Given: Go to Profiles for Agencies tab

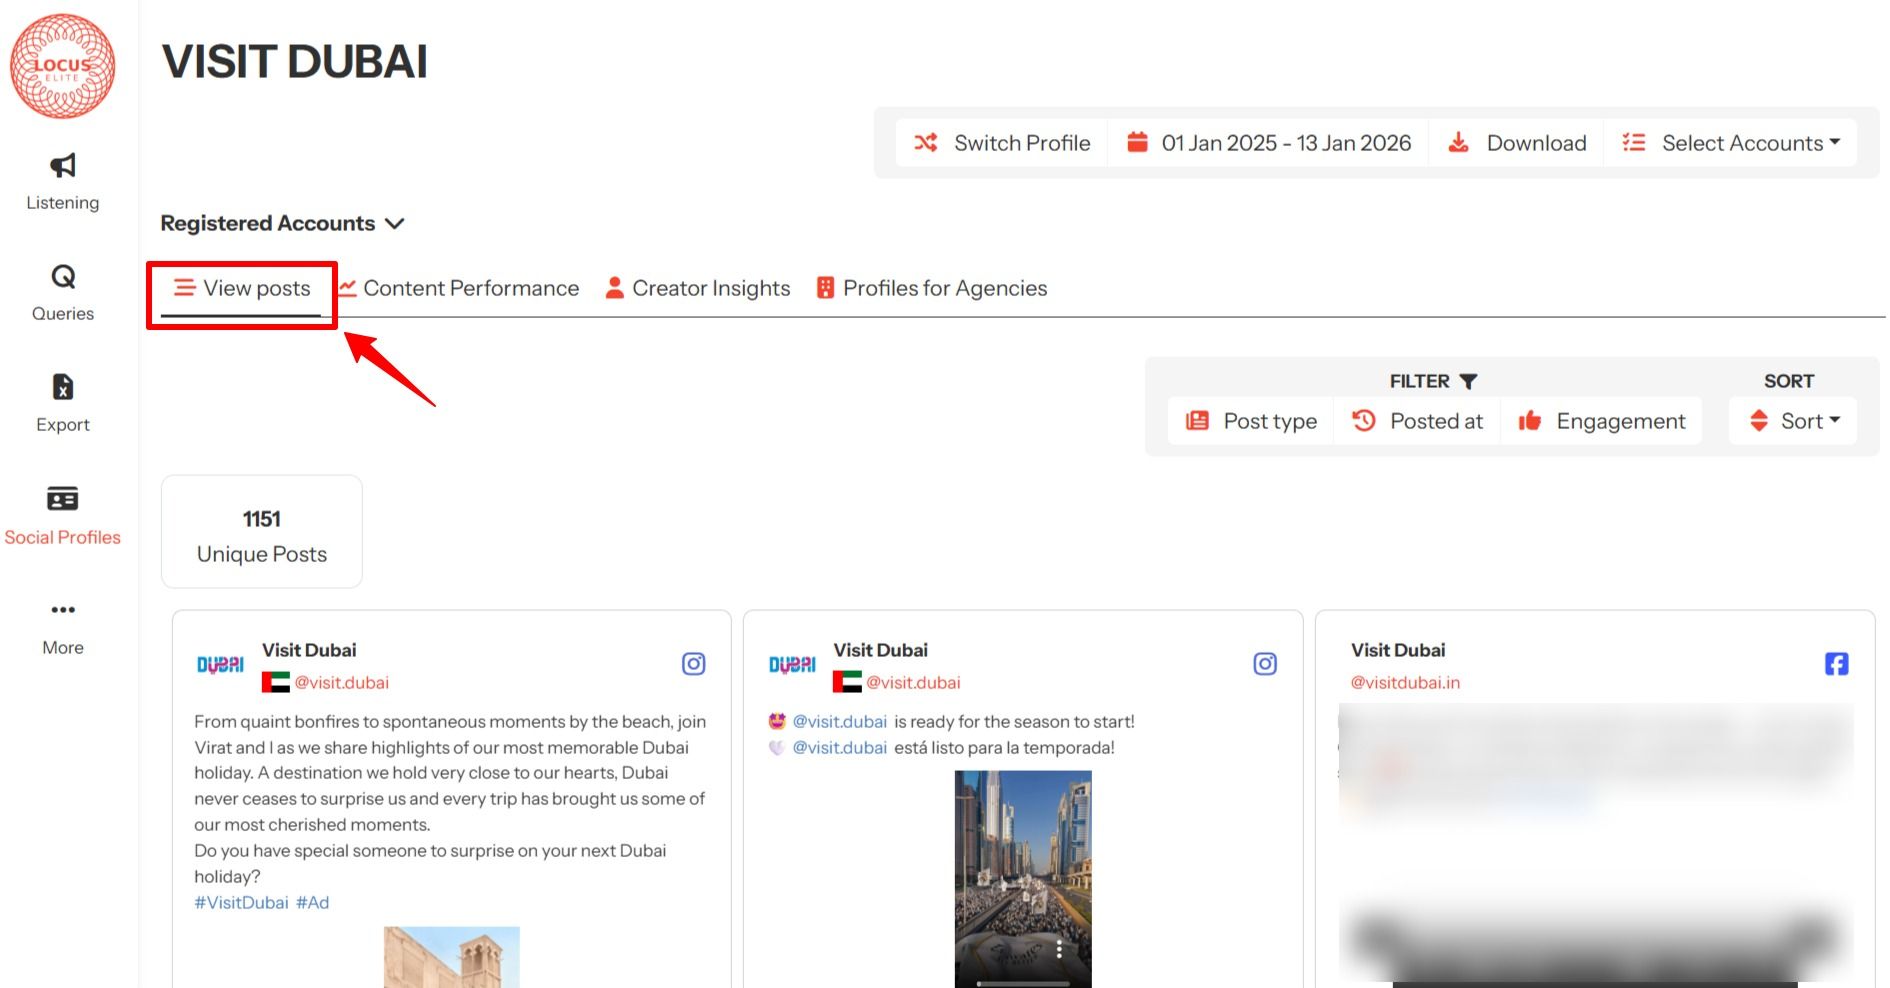Looking at the screenshot, I should [932, 289].
